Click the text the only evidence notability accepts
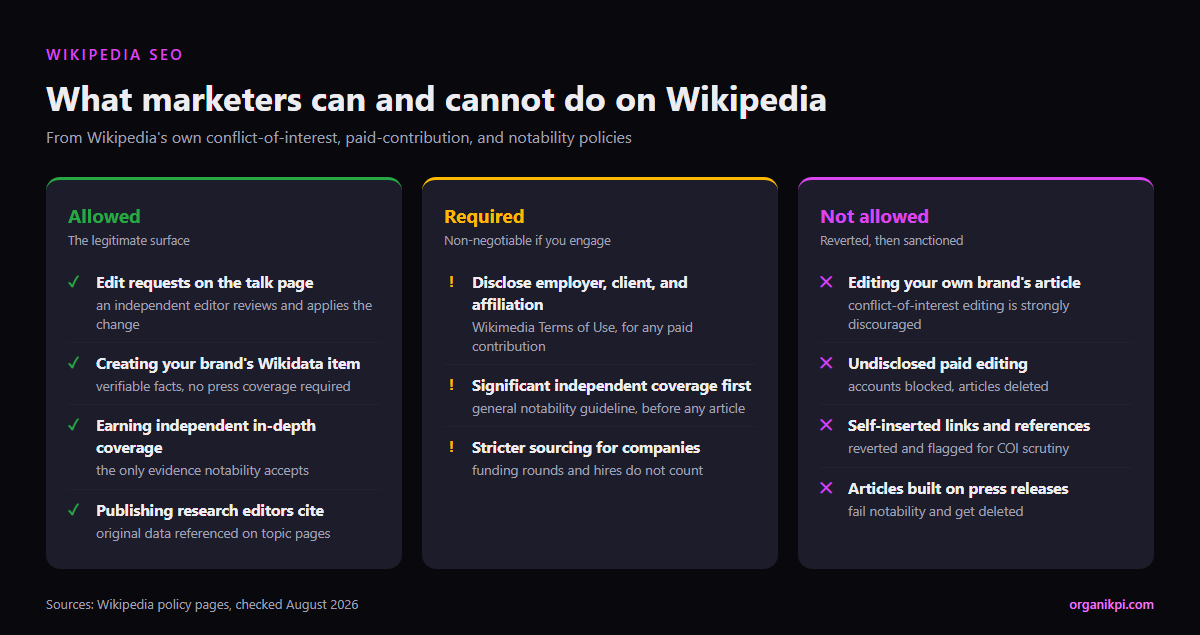Screen dimensions: 1200x635 [202, 470]
